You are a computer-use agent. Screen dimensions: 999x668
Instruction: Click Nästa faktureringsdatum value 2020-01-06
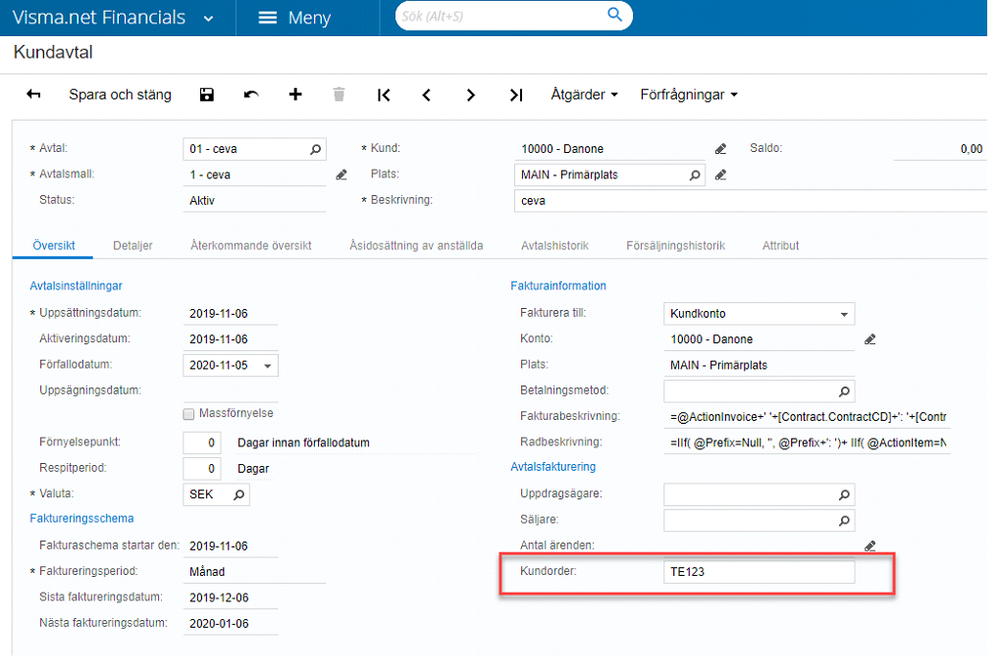point(219,623)
